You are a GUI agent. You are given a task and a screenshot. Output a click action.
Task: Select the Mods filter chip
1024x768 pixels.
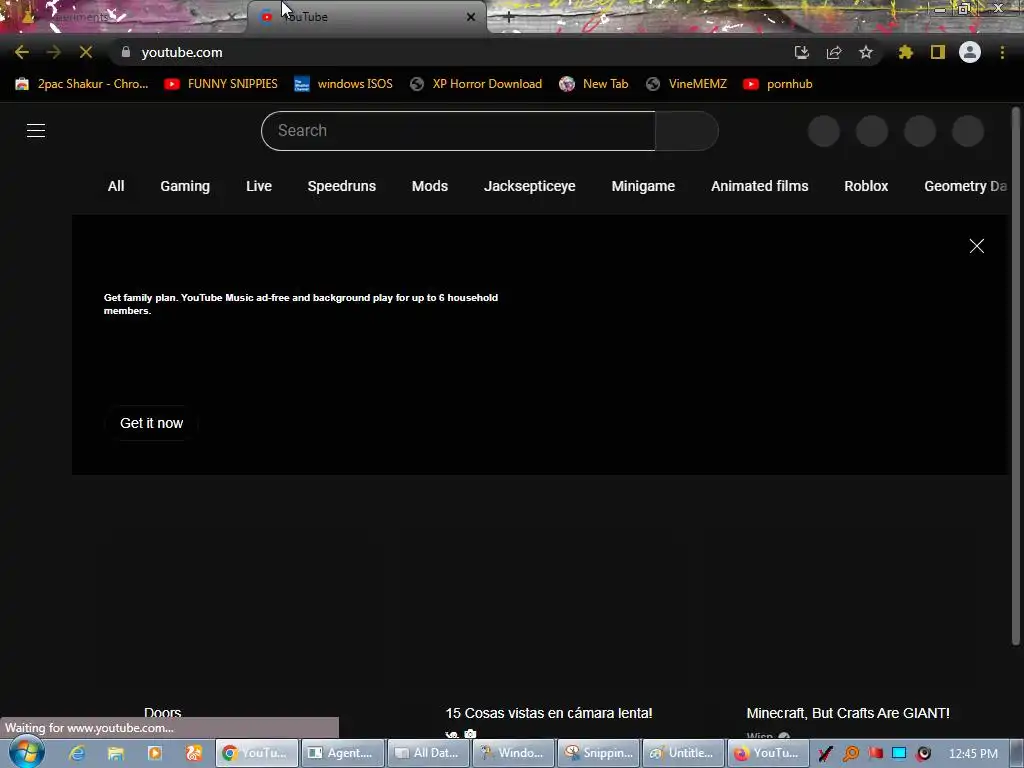pos(430,186)
